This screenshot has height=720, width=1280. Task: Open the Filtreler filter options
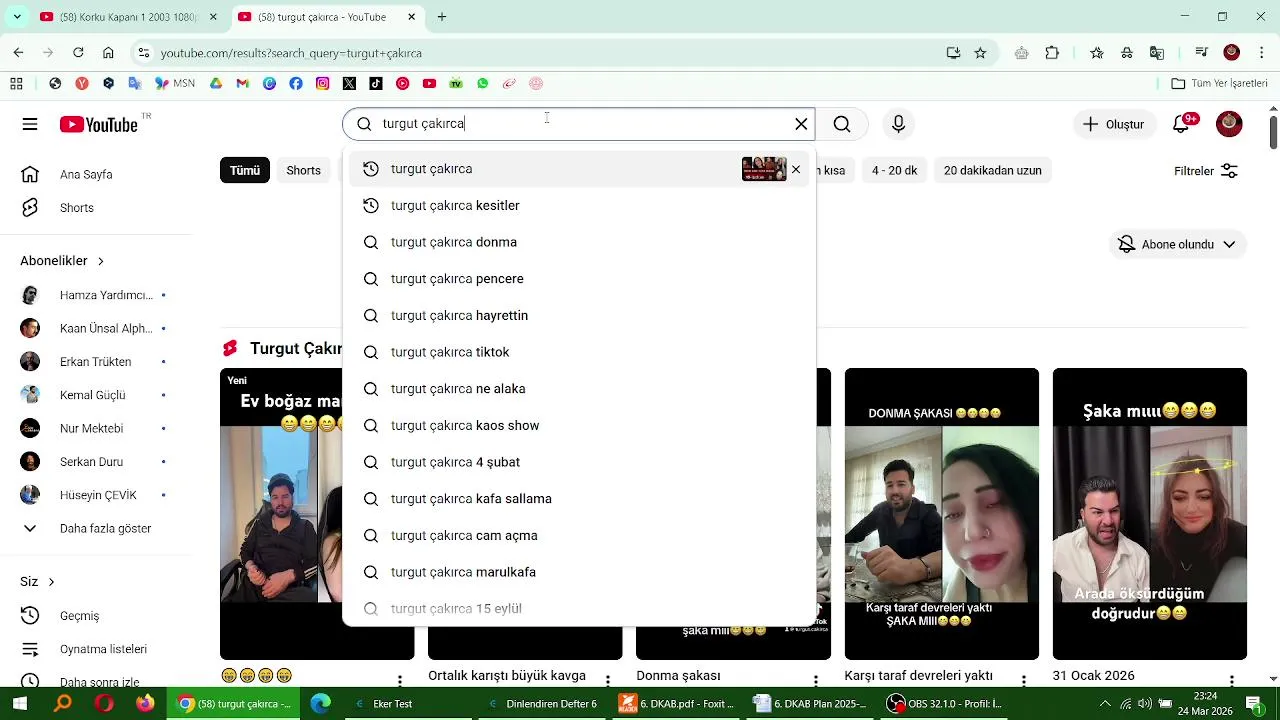click(x=1206, y=171)
